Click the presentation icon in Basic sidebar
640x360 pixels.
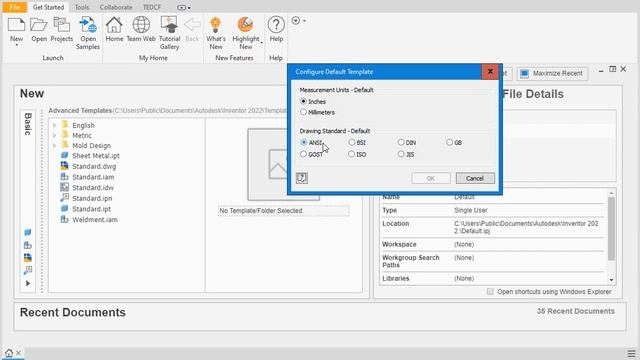point(27,270)
